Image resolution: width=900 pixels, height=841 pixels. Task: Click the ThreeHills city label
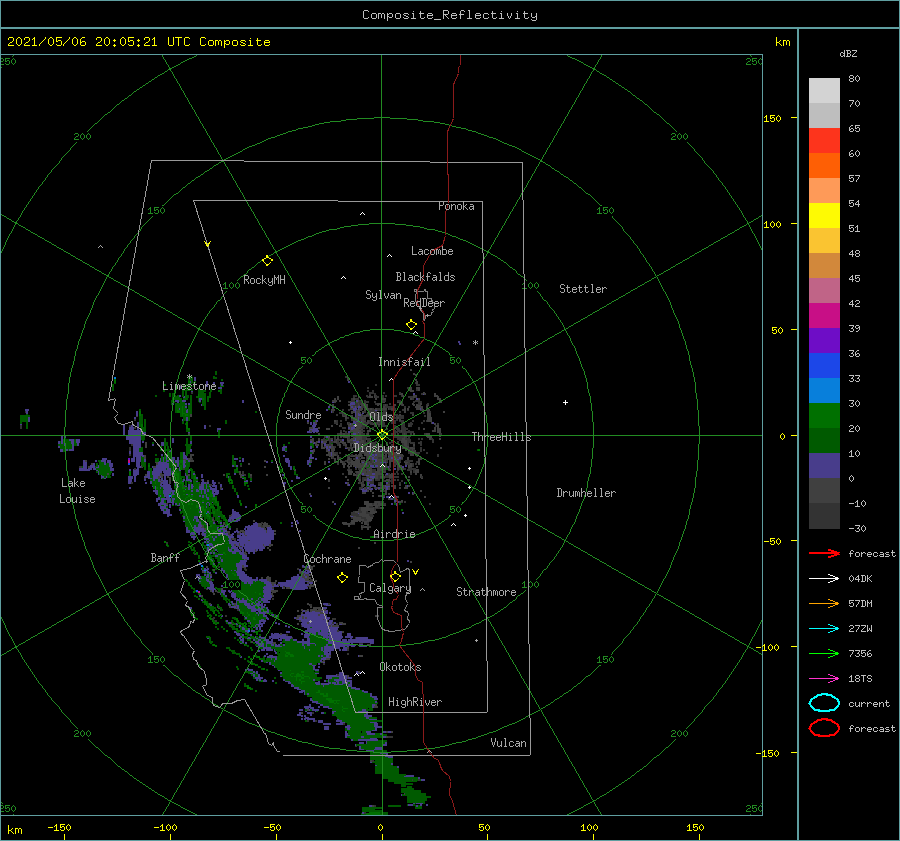click(x=502, y=437)
